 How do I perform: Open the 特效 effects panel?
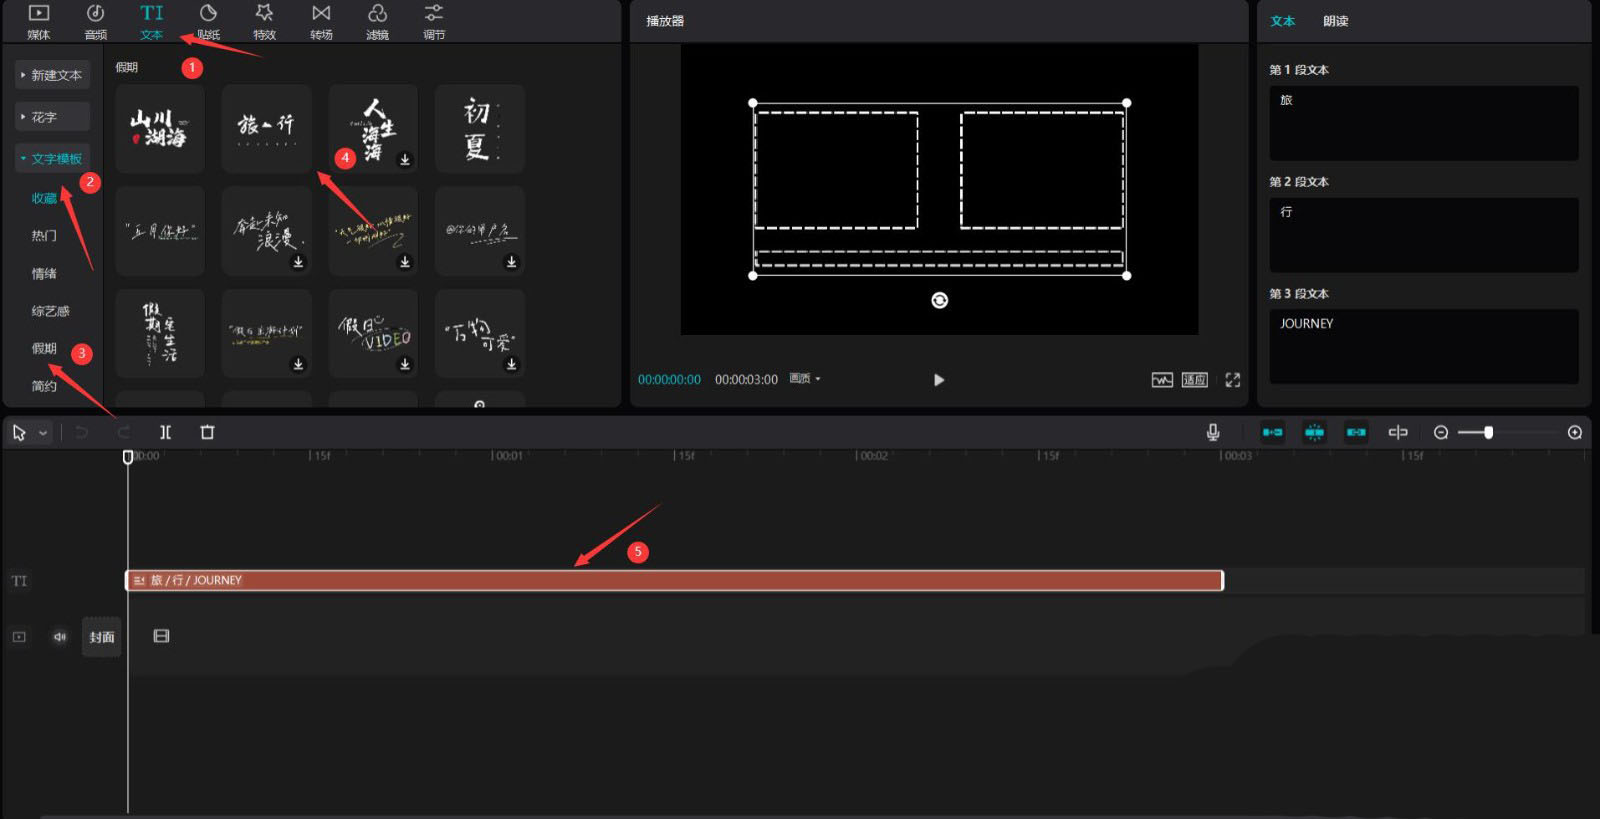pos(264,21)
